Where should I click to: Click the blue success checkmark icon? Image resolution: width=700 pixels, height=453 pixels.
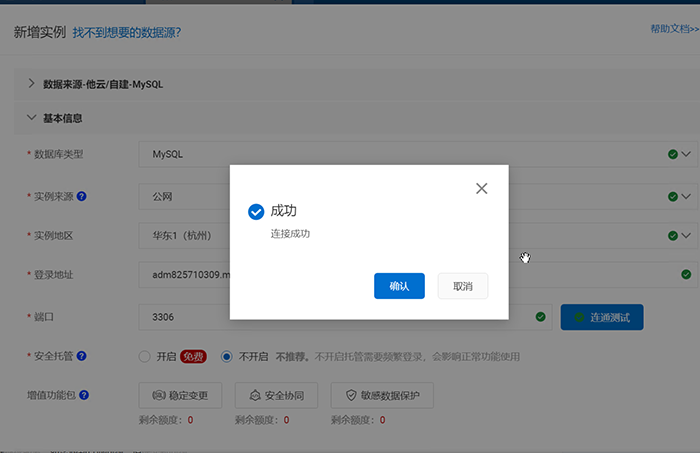[256, 211]
